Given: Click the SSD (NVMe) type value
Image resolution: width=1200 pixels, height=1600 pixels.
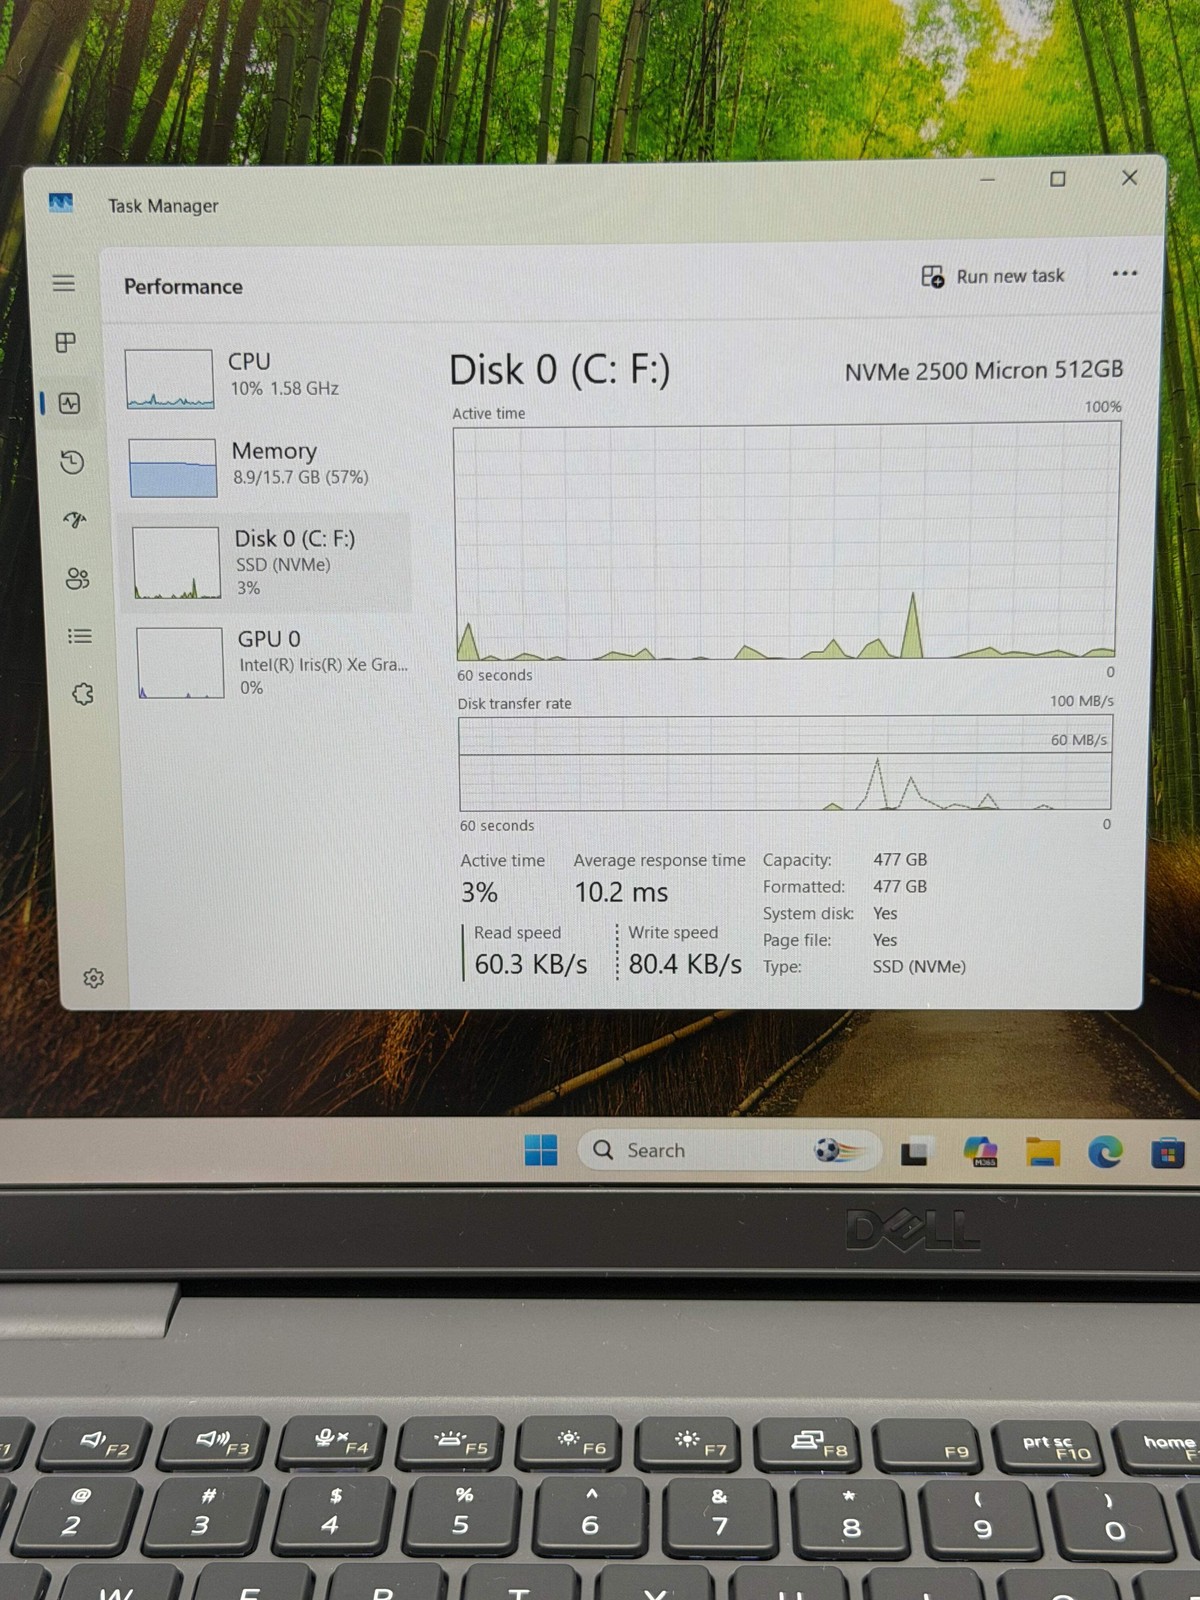Looking at the screenshot, I should point(919,967).
